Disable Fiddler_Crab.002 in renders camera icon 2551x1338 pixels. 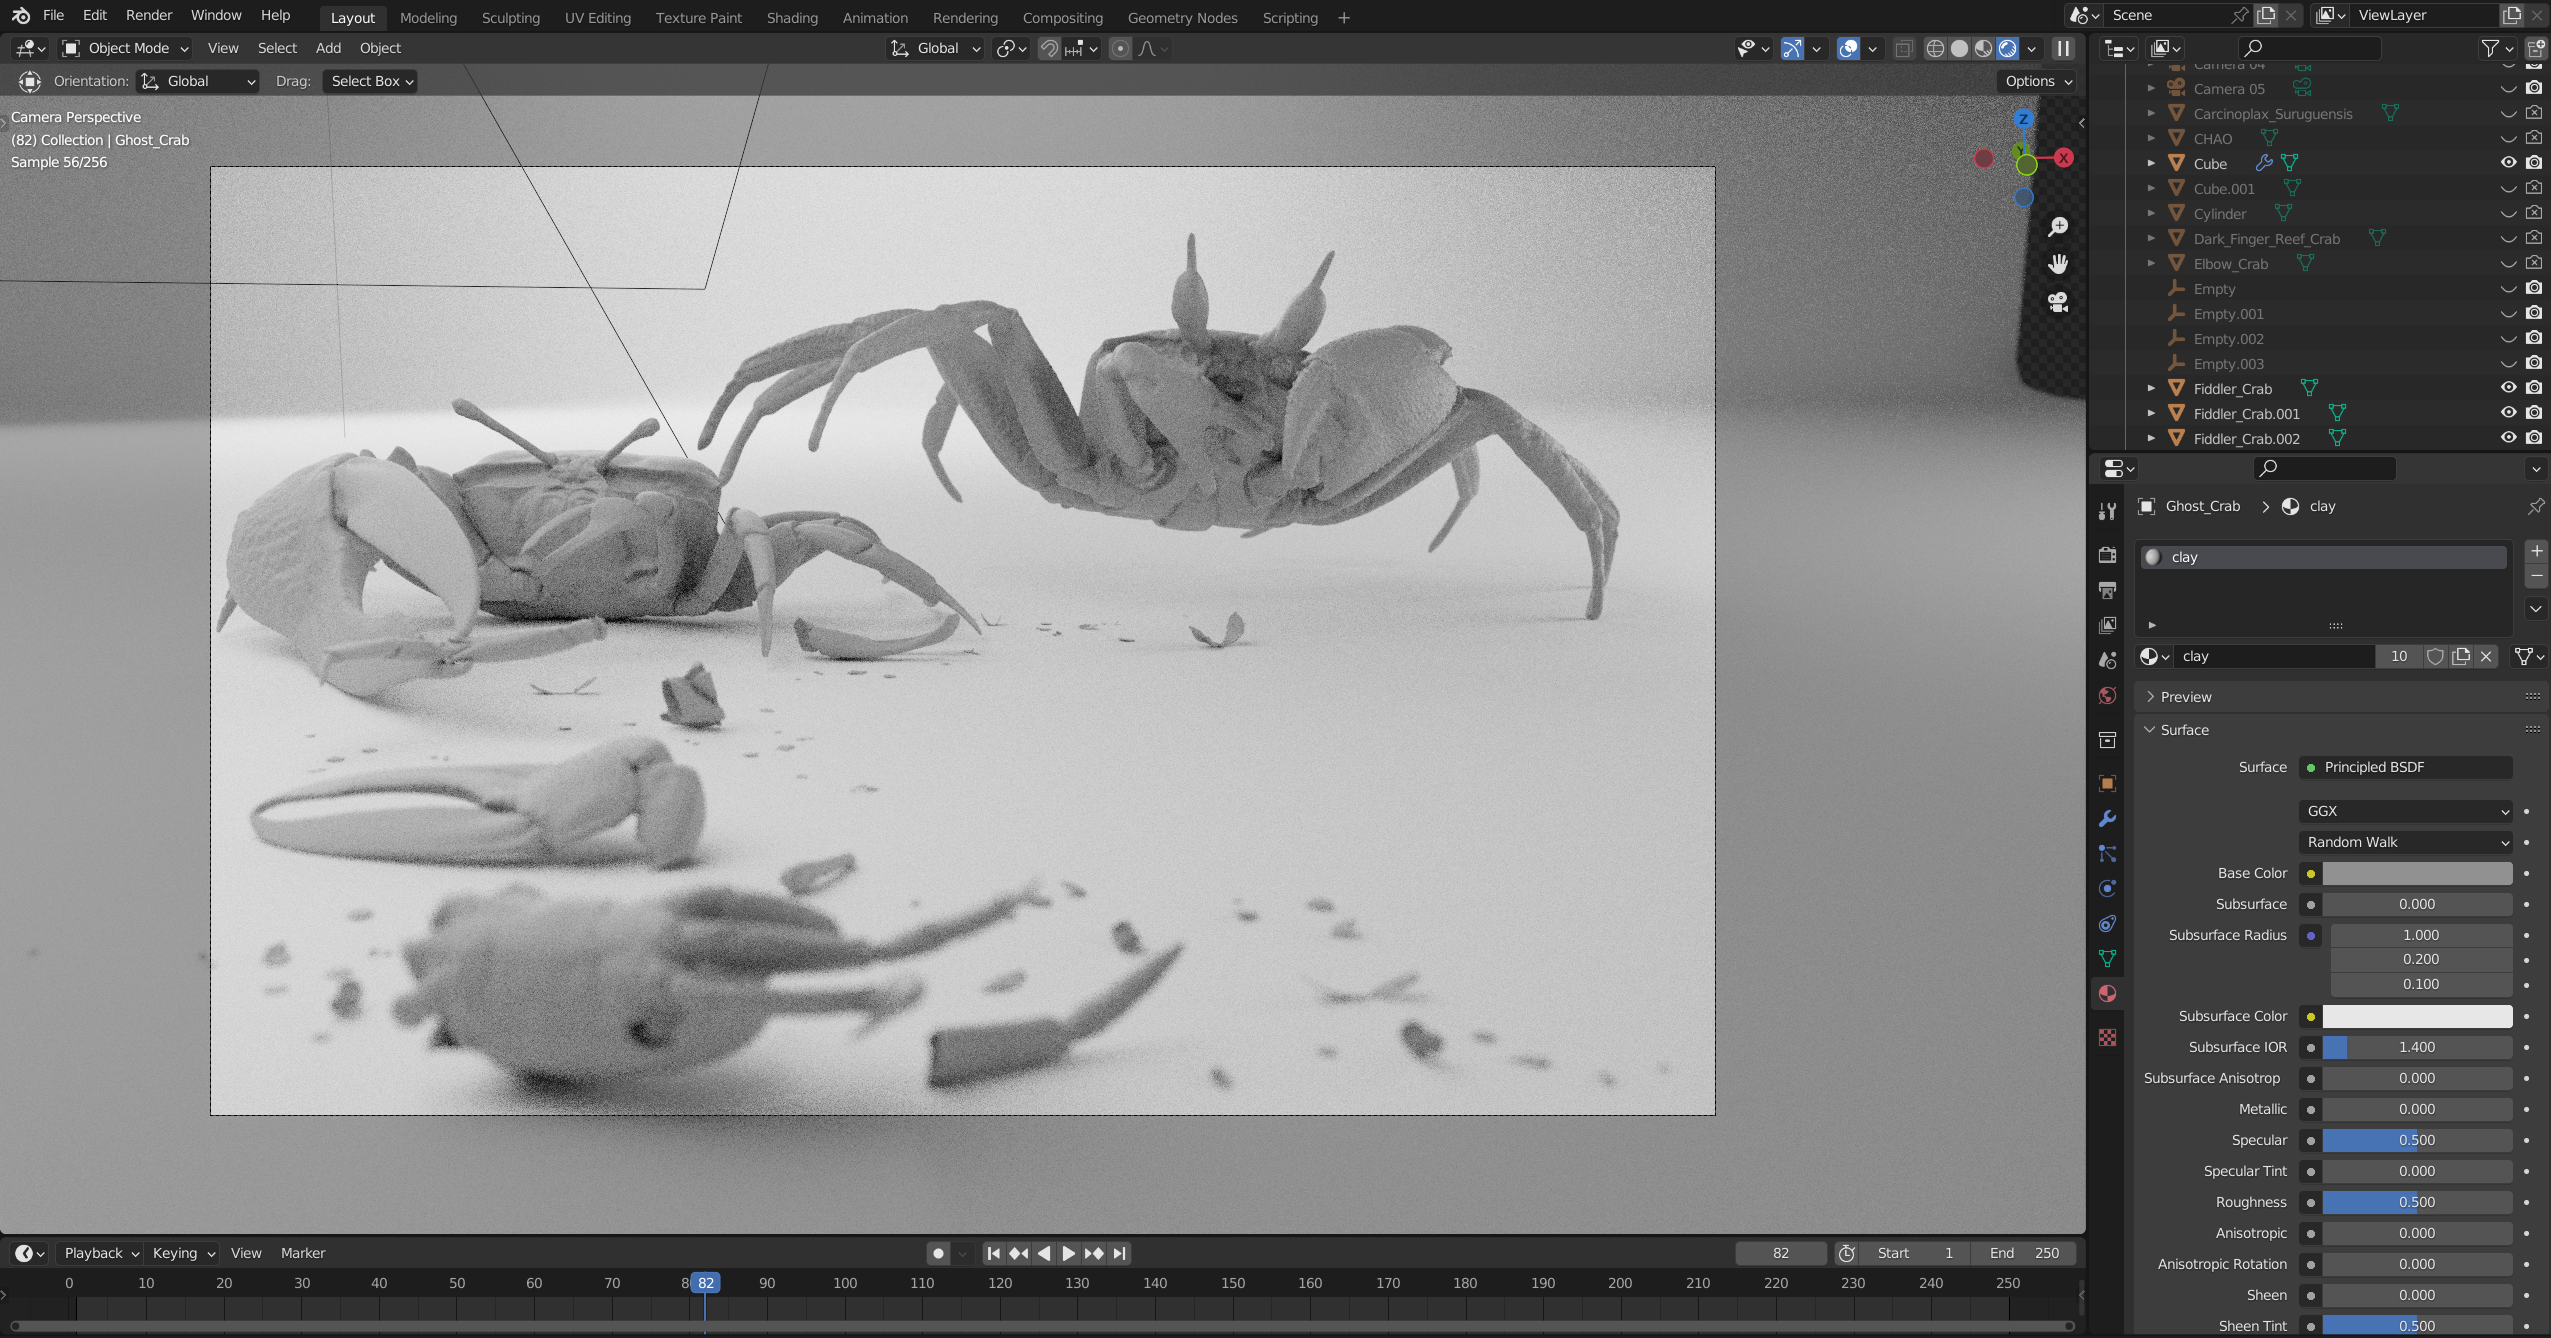pyautogui.click(x=2534, y=438)
